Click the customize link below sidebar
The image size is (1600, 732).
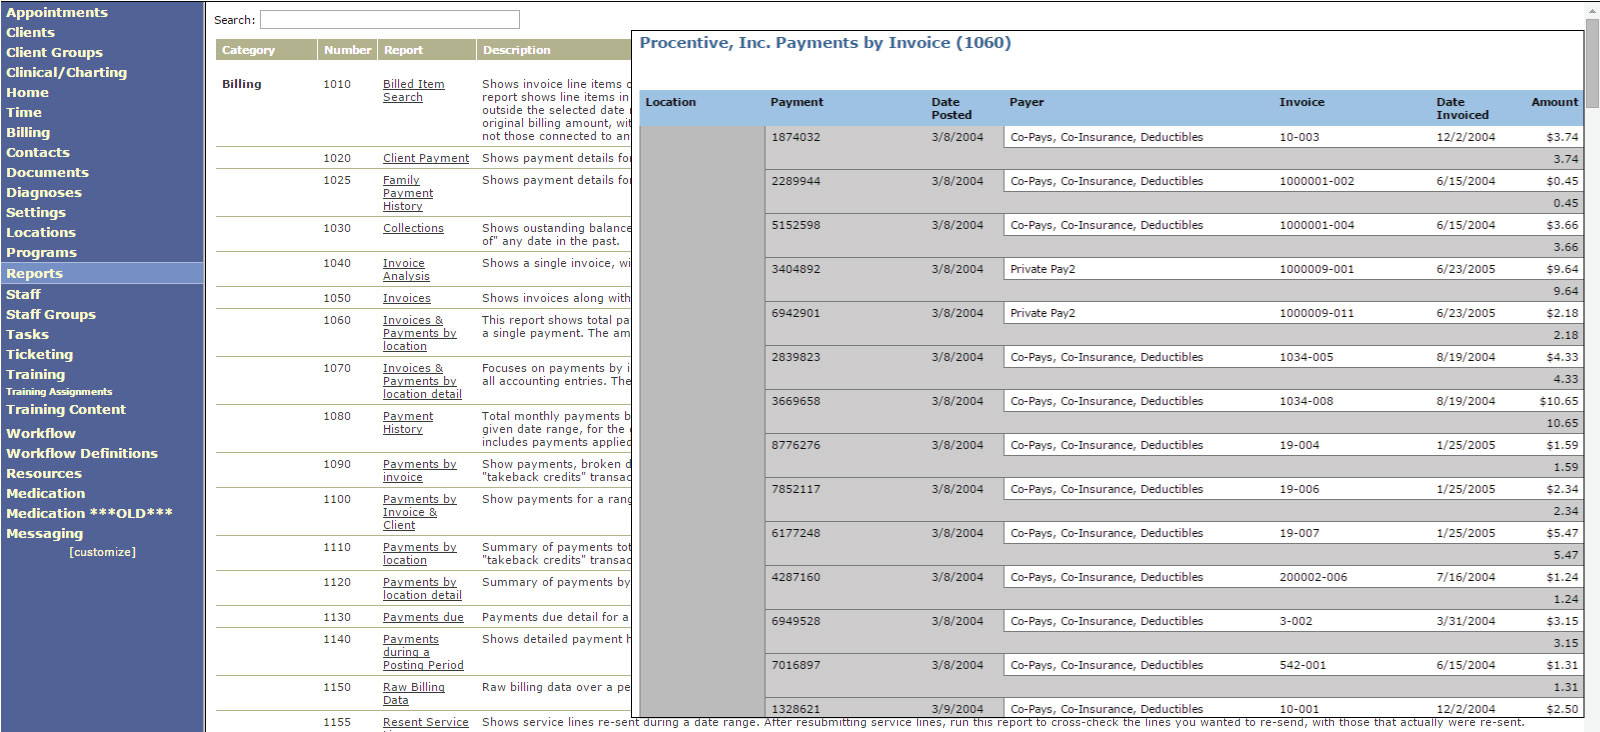pyautogui.click(x=102, y=552)
